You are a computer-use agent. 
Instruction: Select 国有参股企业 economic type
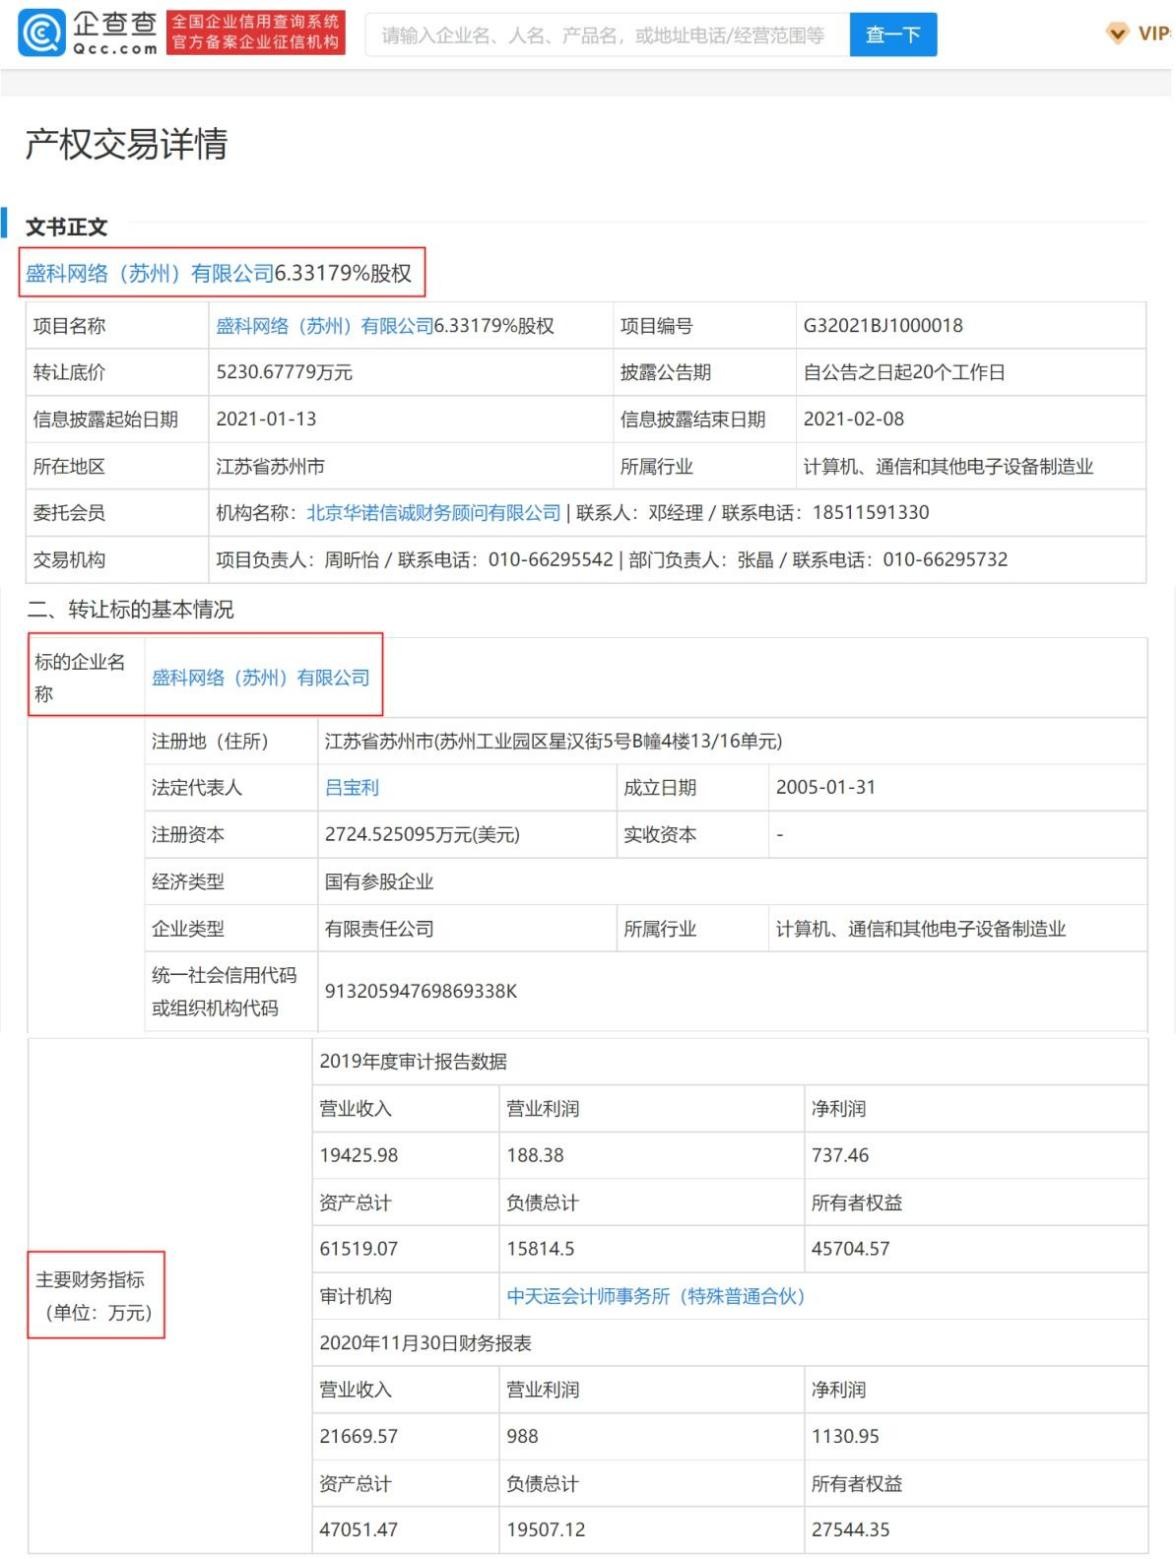pos(379,882)
